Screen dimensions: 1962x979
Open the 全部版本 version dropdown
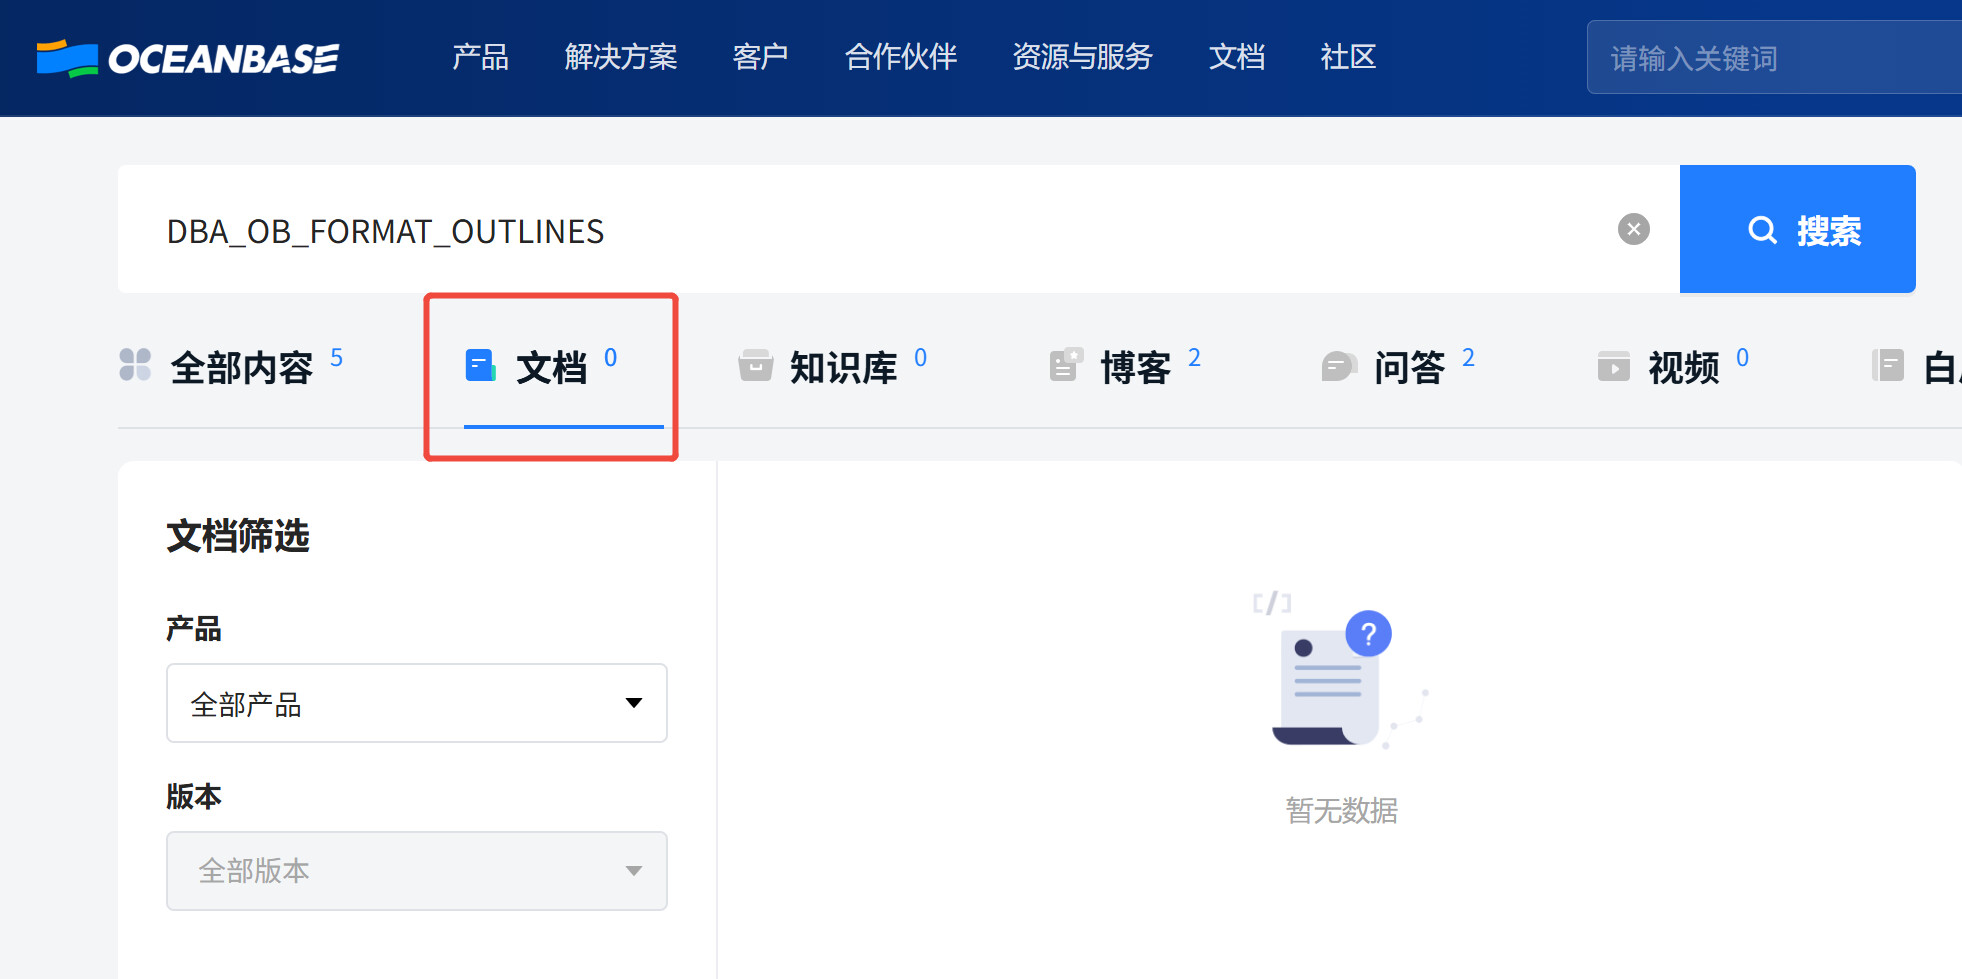(x=416, y=871)
